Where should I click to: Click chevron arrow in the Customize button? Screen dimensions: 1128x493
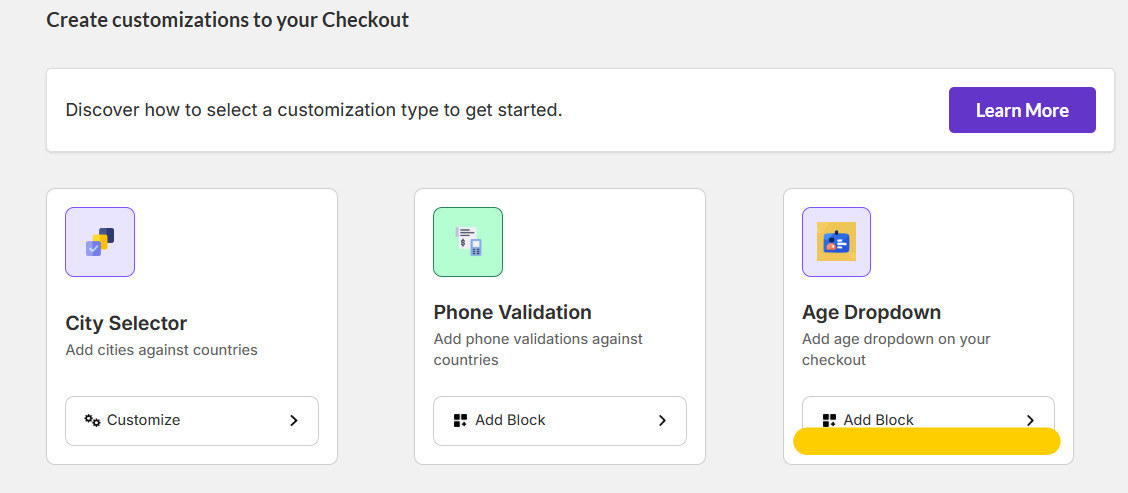pyautogui.click(x=294, y=420)
